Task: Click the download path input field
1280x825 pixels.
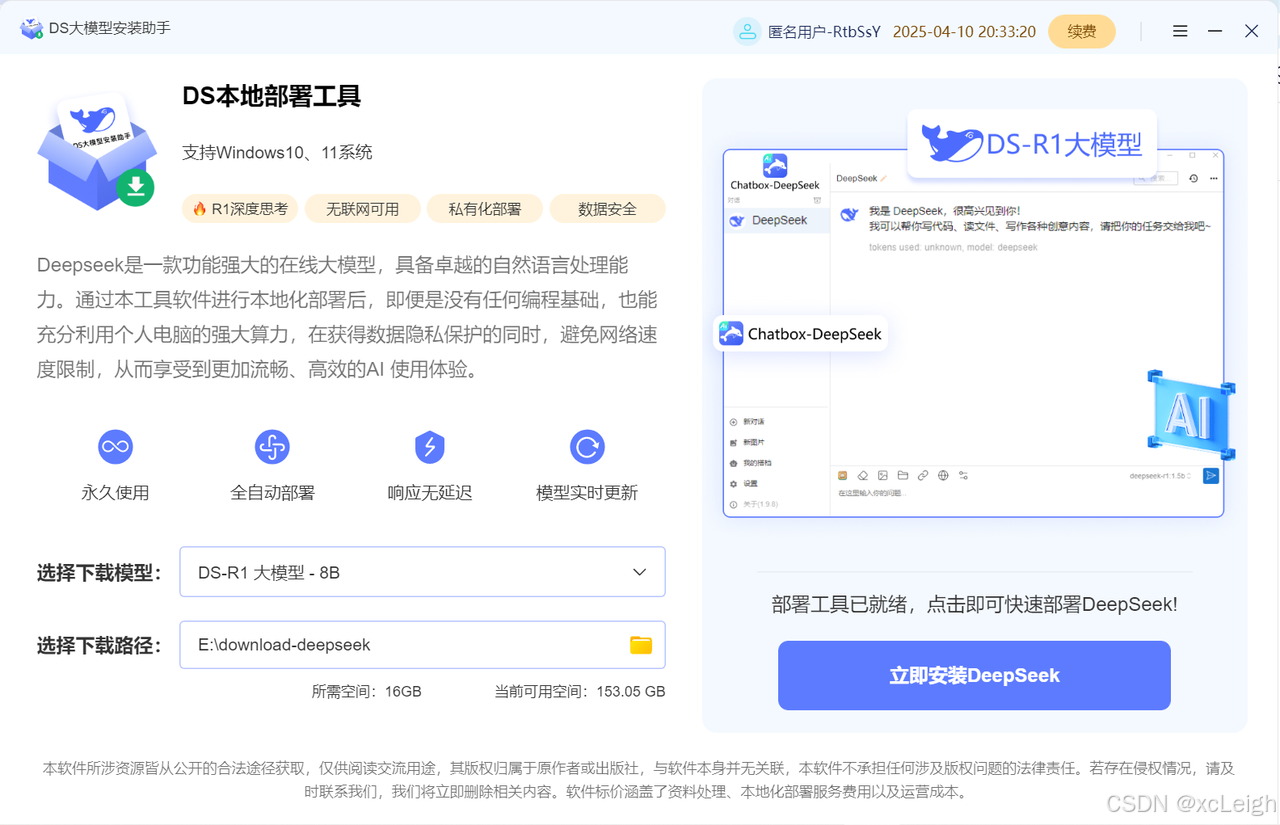Action: click(422, 645)
